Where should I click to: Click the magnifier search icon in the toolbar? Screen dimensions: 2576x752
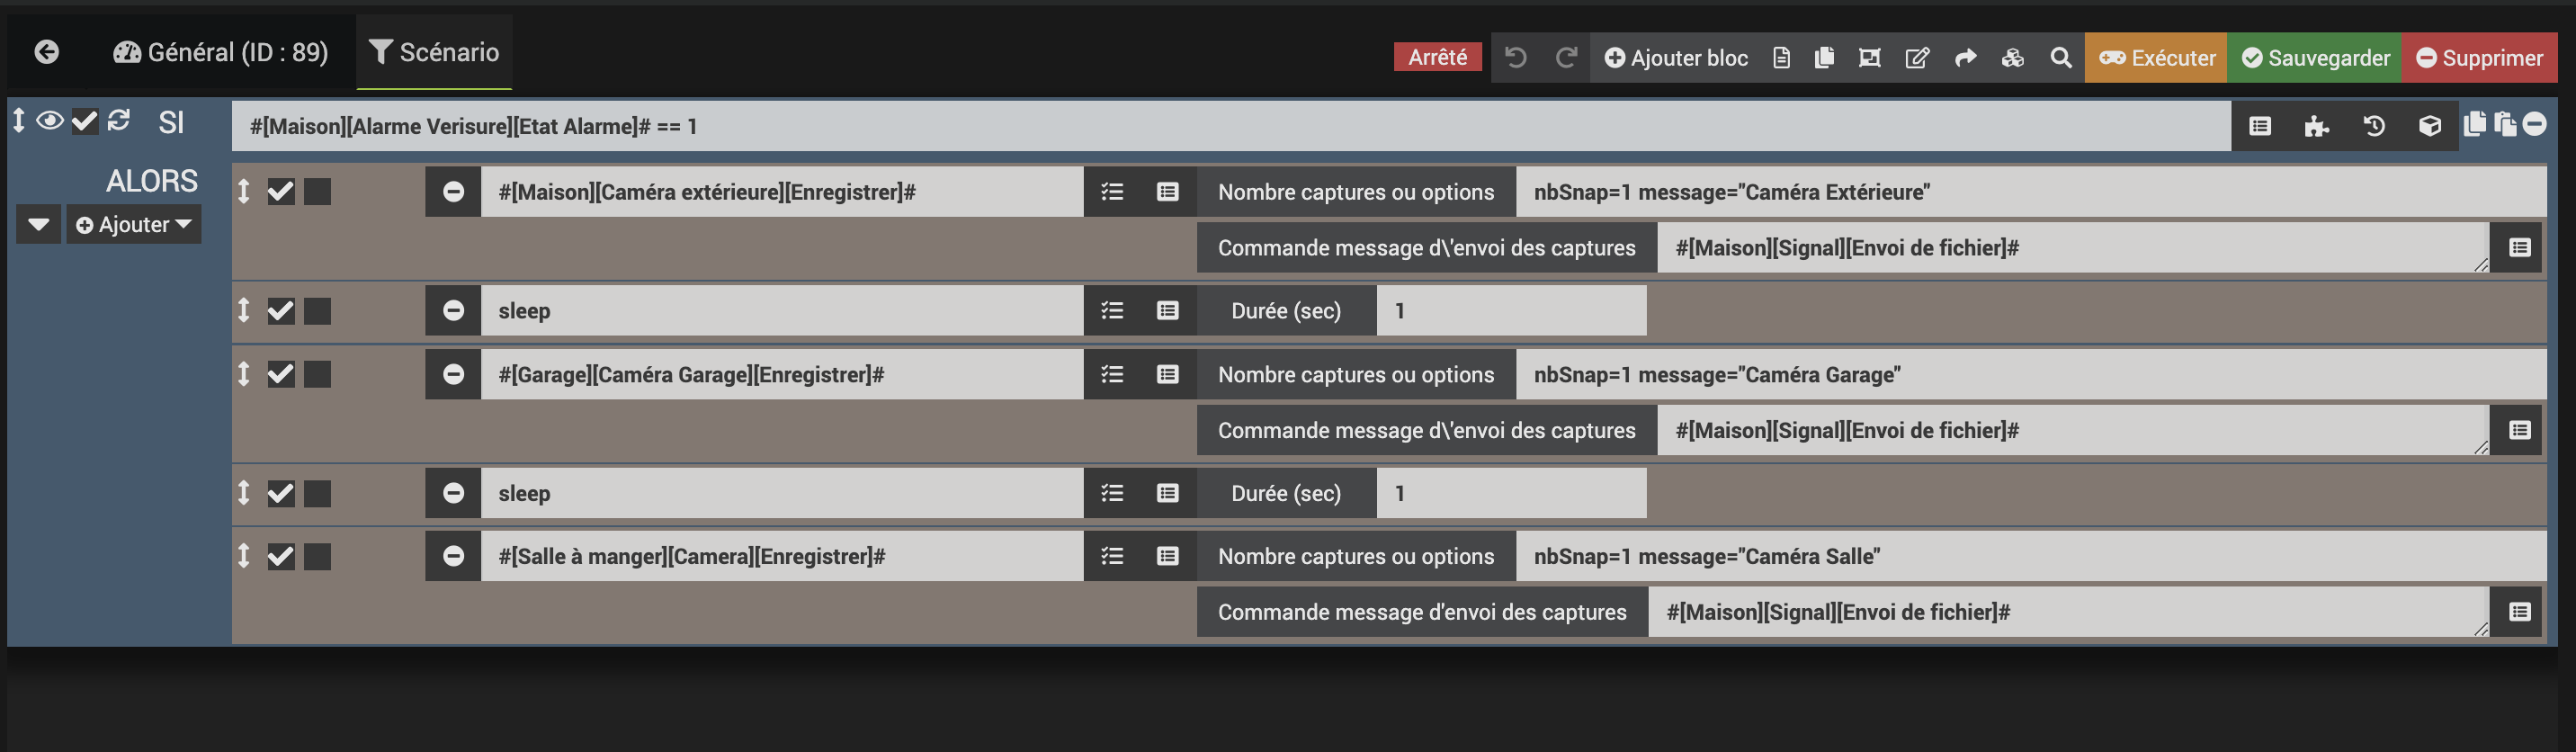(2060, 58)
